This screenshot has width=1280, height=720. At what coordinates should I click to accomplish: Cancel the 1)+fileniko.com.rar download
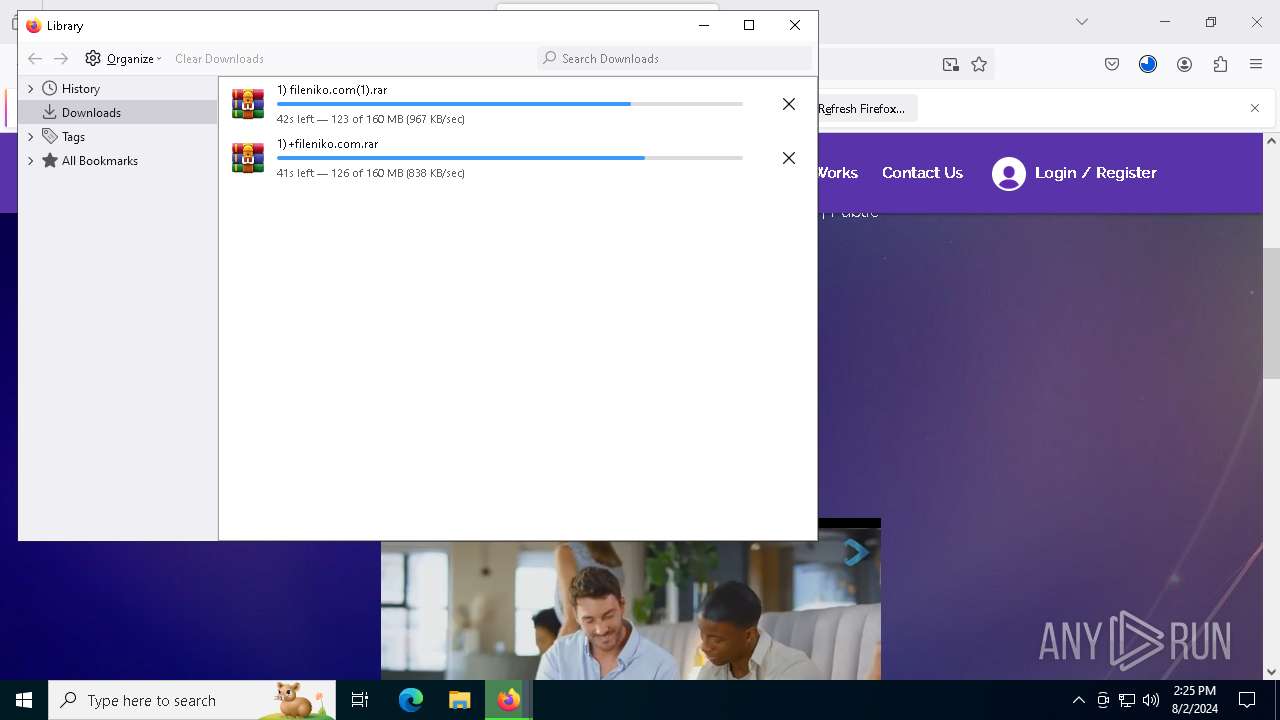pos(789,158)
